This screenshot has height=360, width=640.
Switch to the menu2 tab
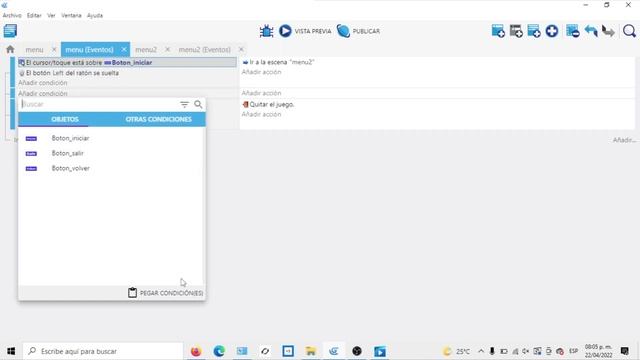click(x=146, y=49)
